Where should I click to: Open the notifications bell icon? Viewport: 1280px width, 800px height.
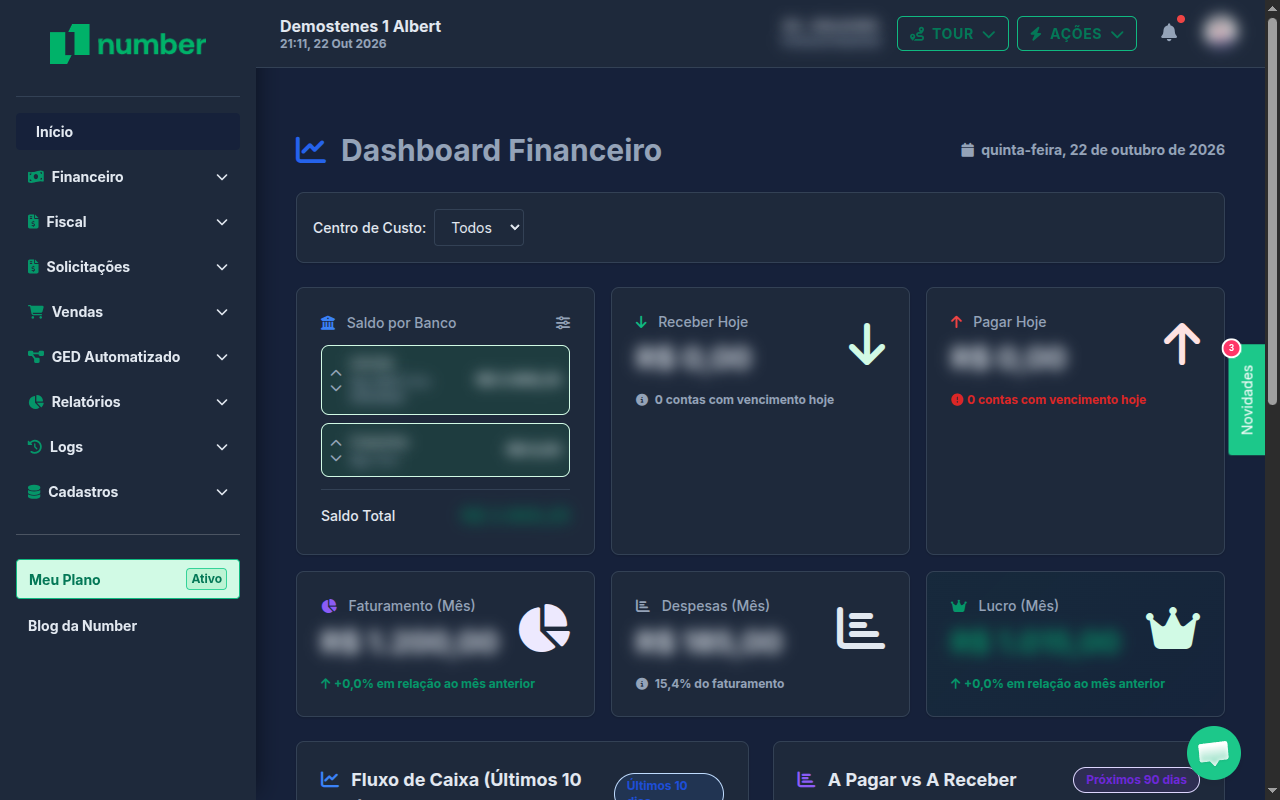[1169, 33]
